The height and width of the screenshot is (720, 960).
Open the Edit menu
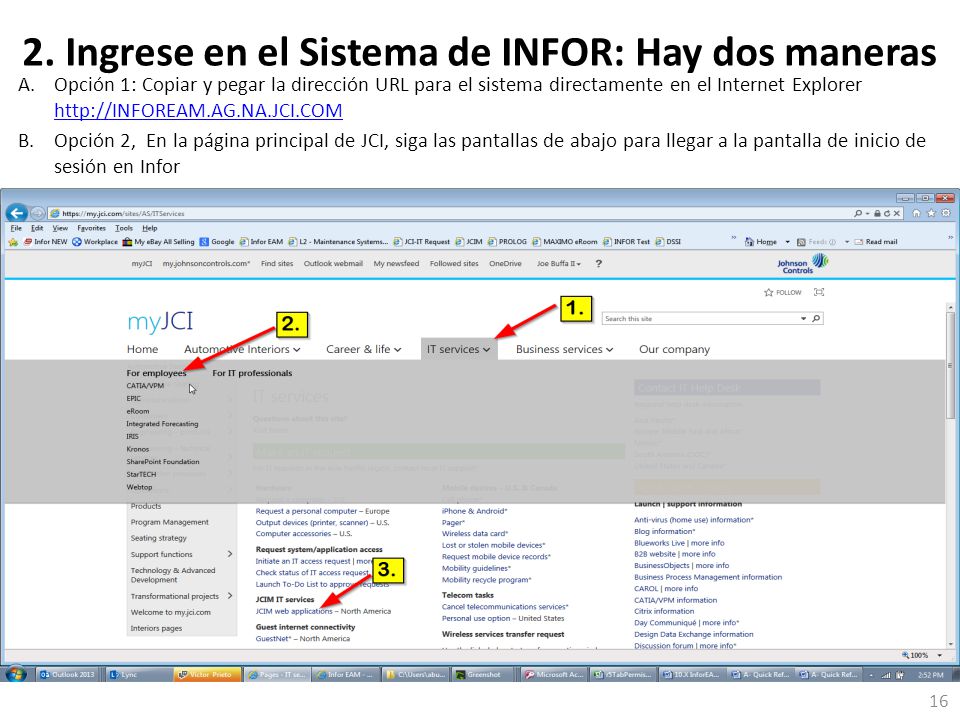click(37, 228)
